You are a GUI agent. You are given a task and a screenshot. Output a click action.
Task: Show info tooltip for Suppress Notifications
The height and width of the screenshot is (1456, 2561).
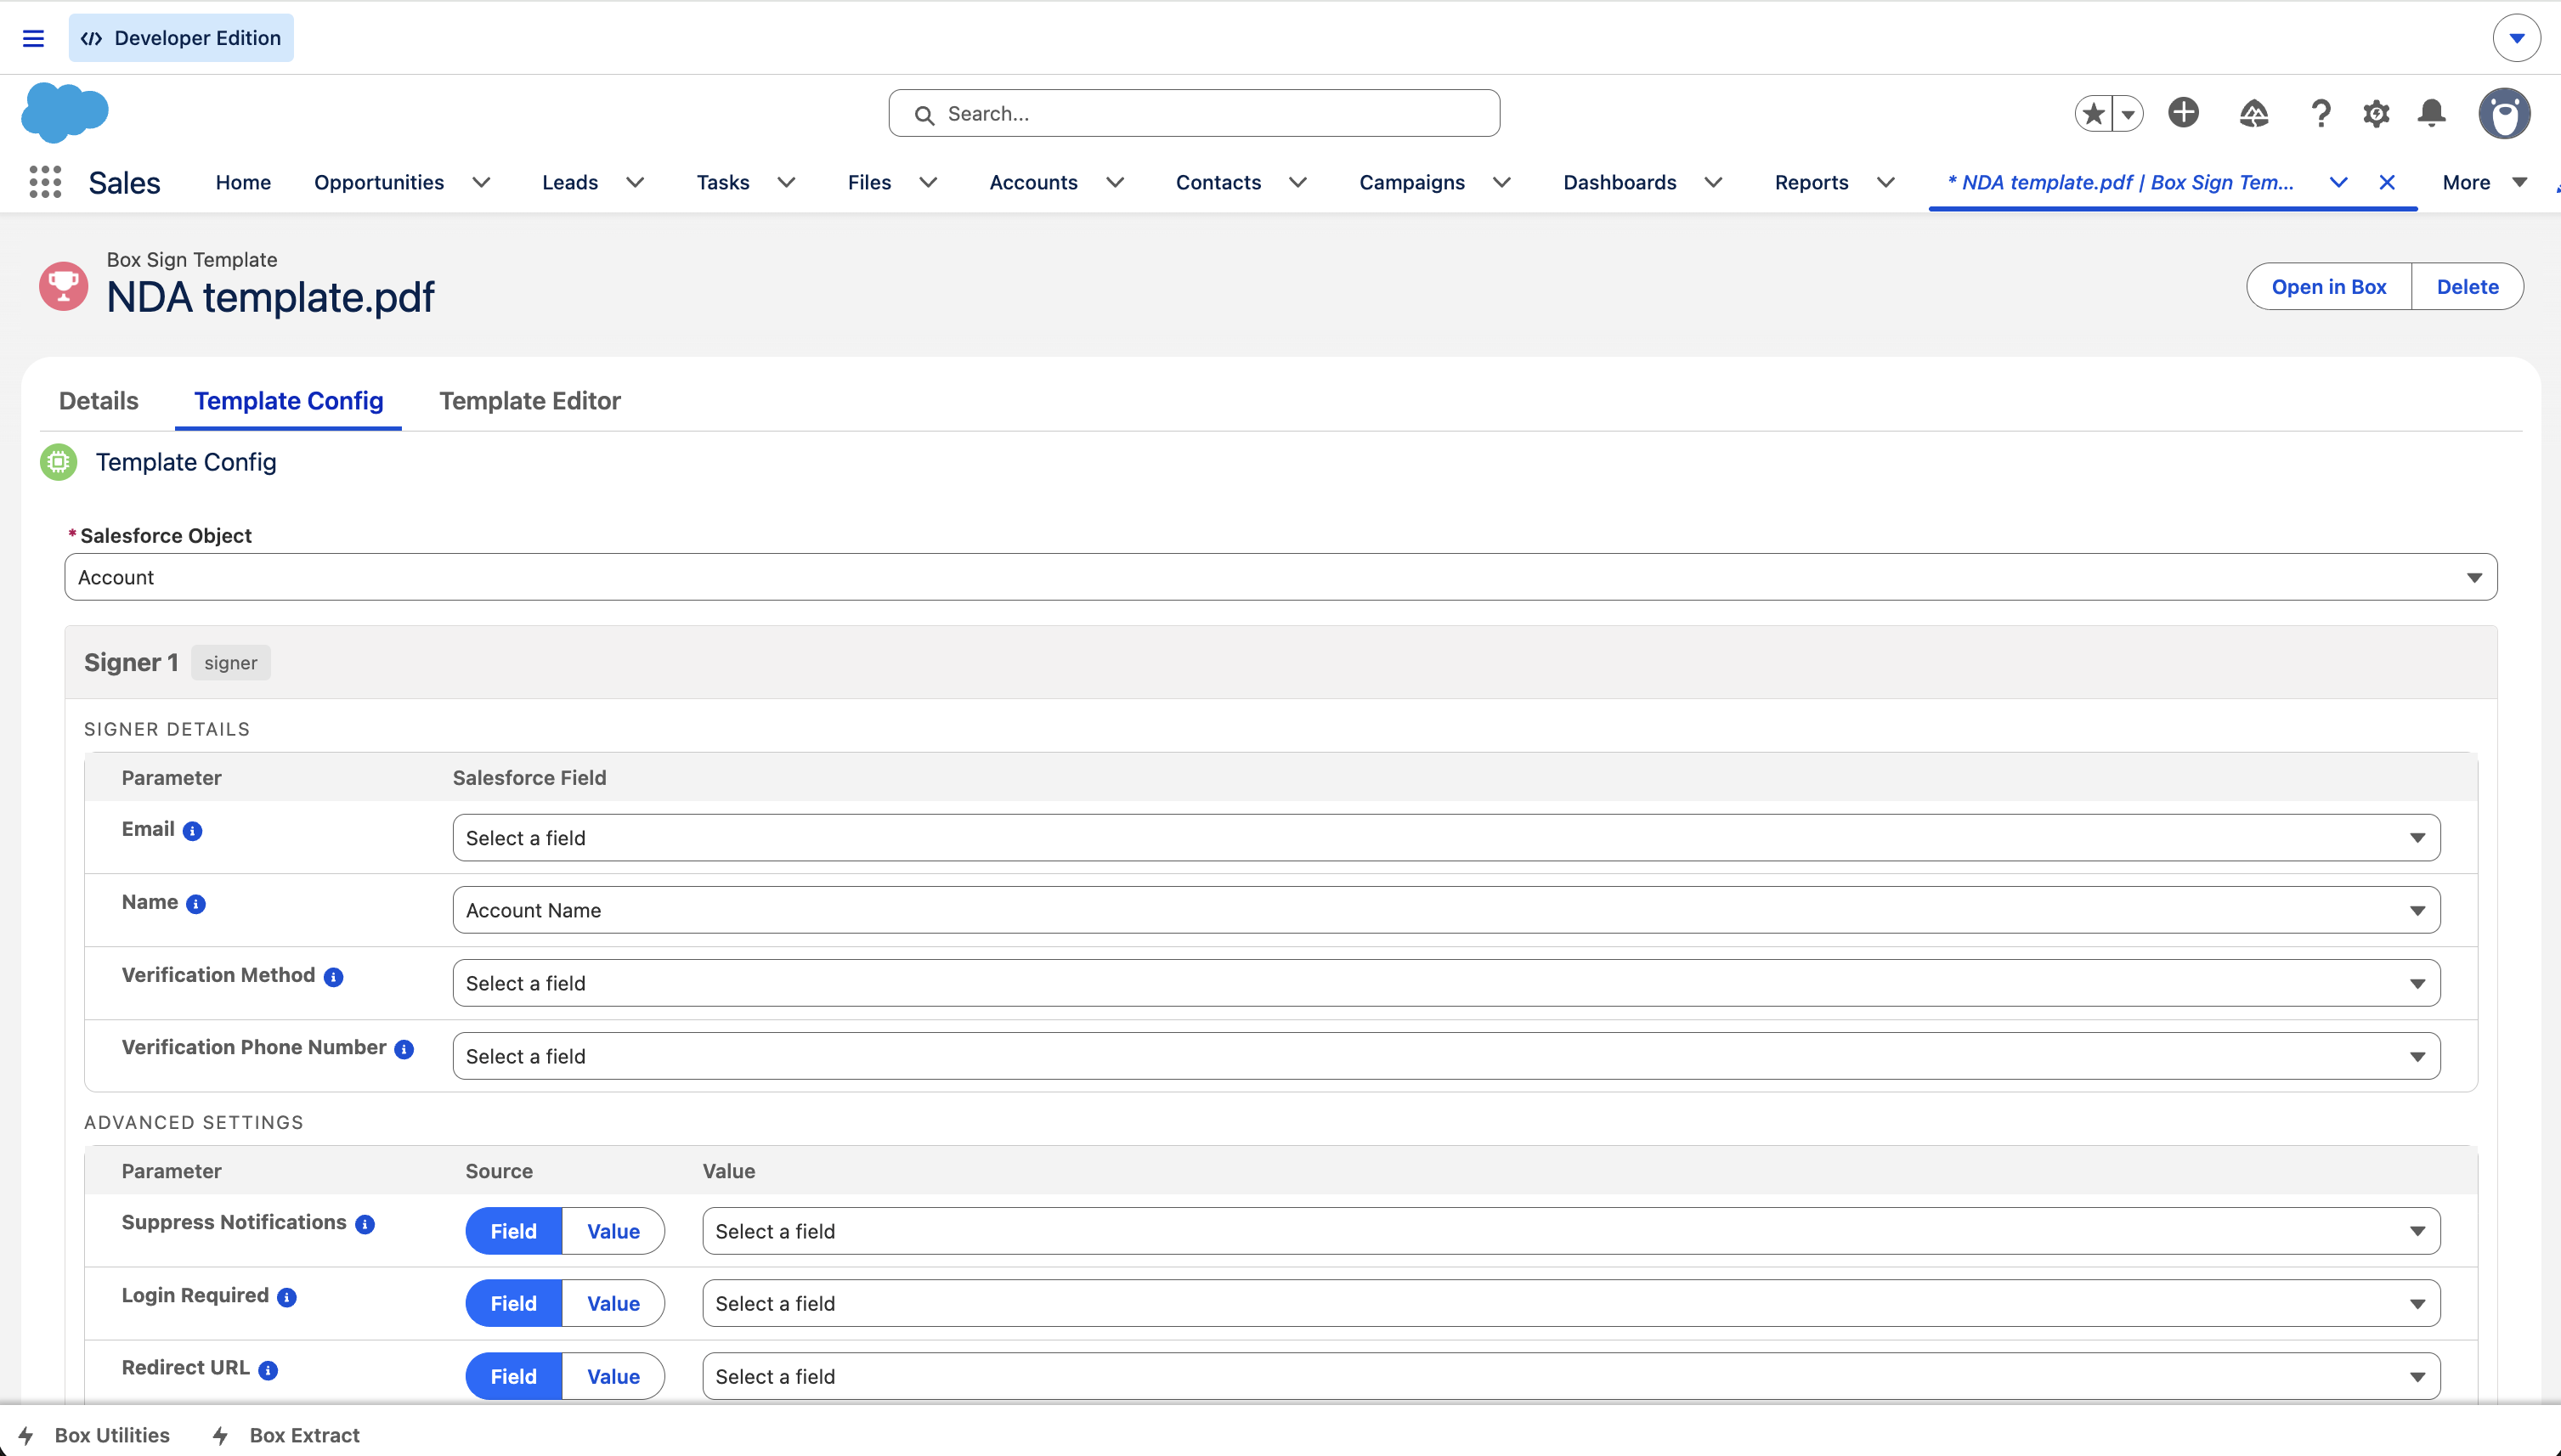click(365, 1224)
